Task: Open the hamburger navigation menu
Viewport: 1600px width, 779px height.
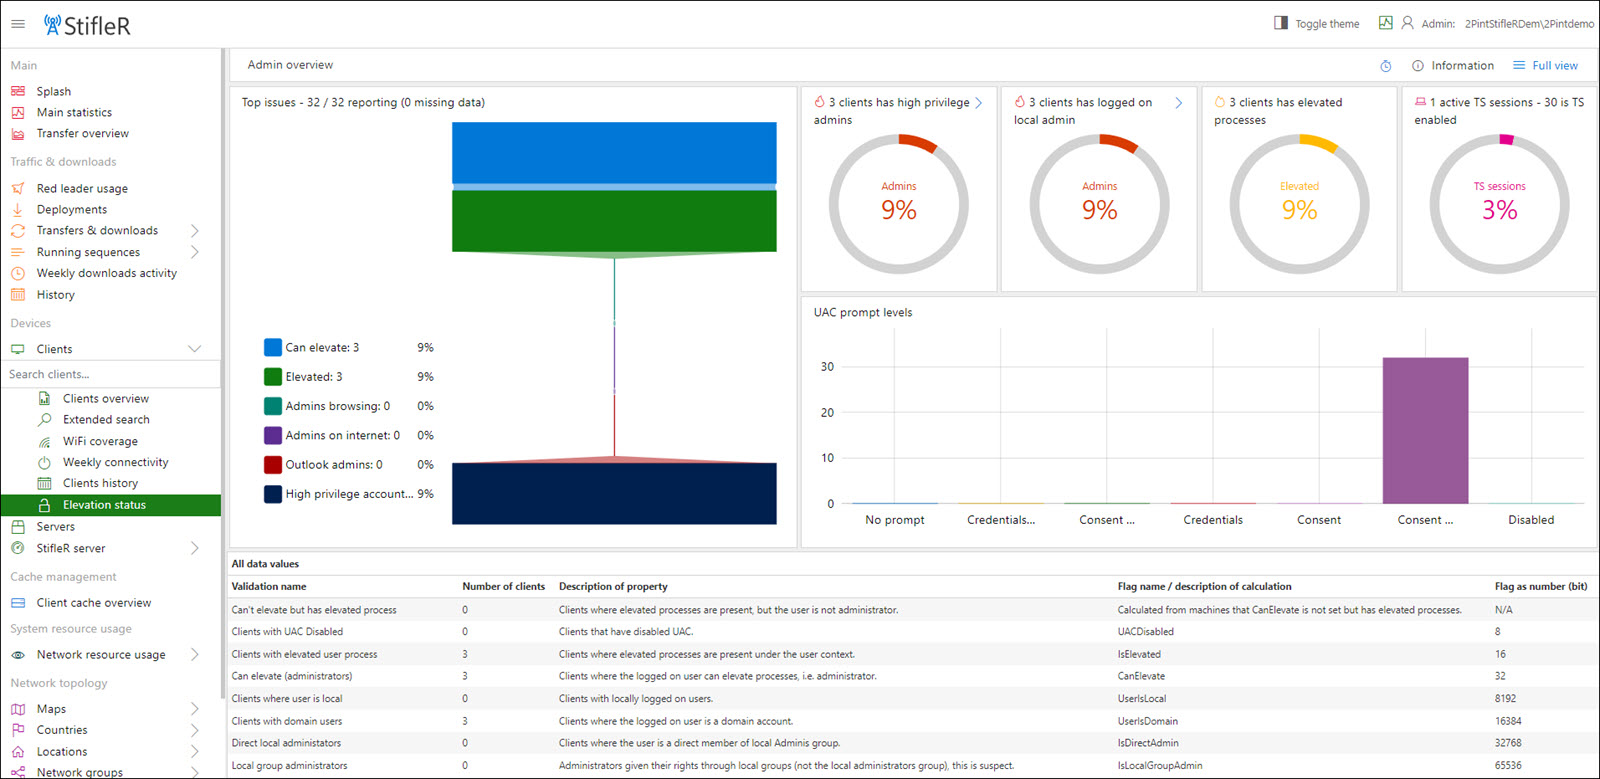Action: click(18, 24)
